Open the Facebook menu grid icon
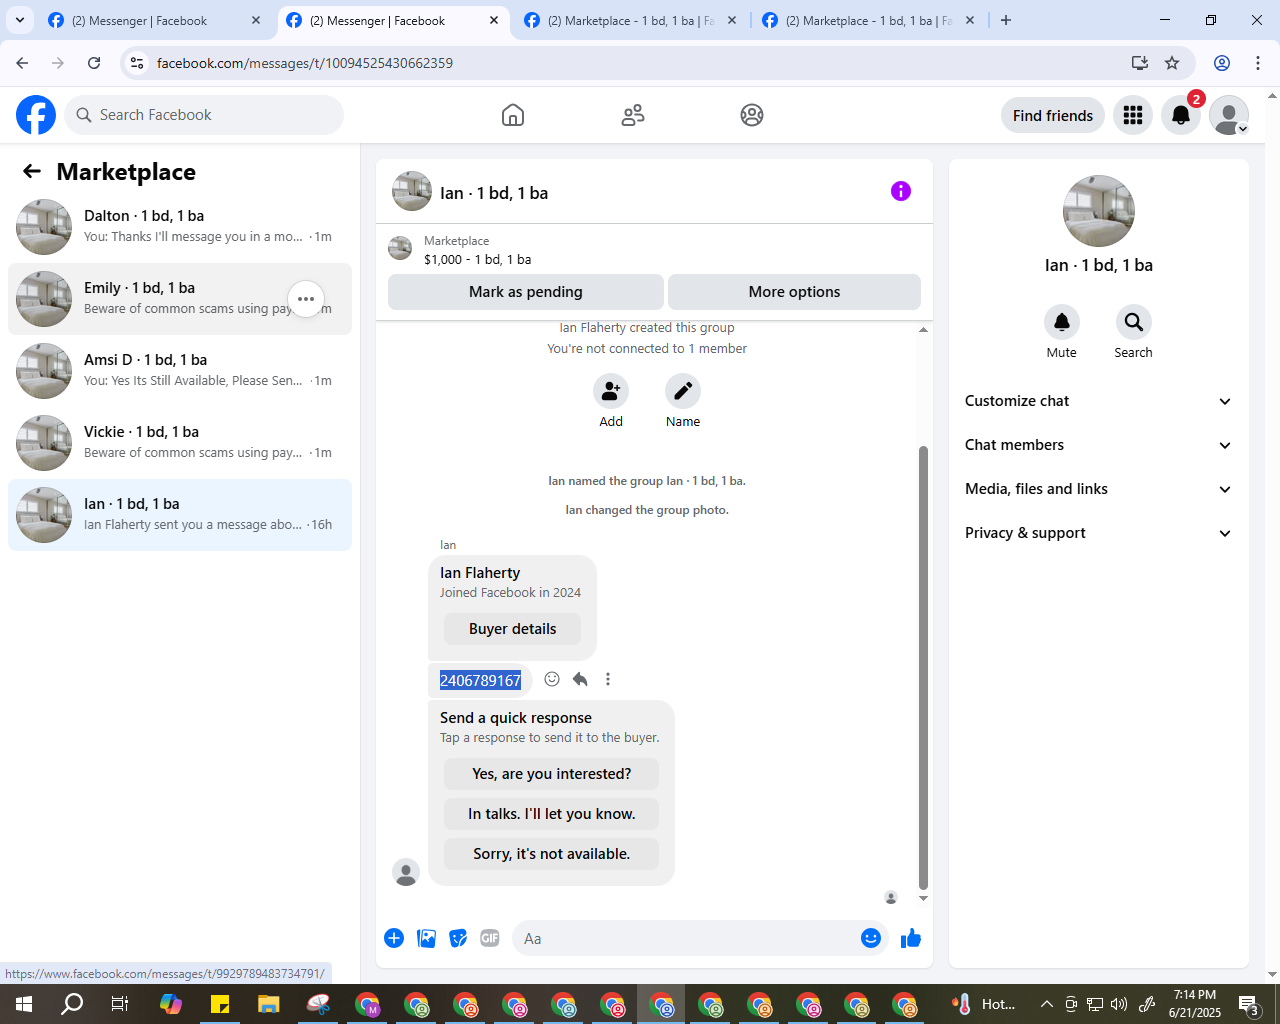The image size is (1280, 1024). click(x=1133, y=116)
